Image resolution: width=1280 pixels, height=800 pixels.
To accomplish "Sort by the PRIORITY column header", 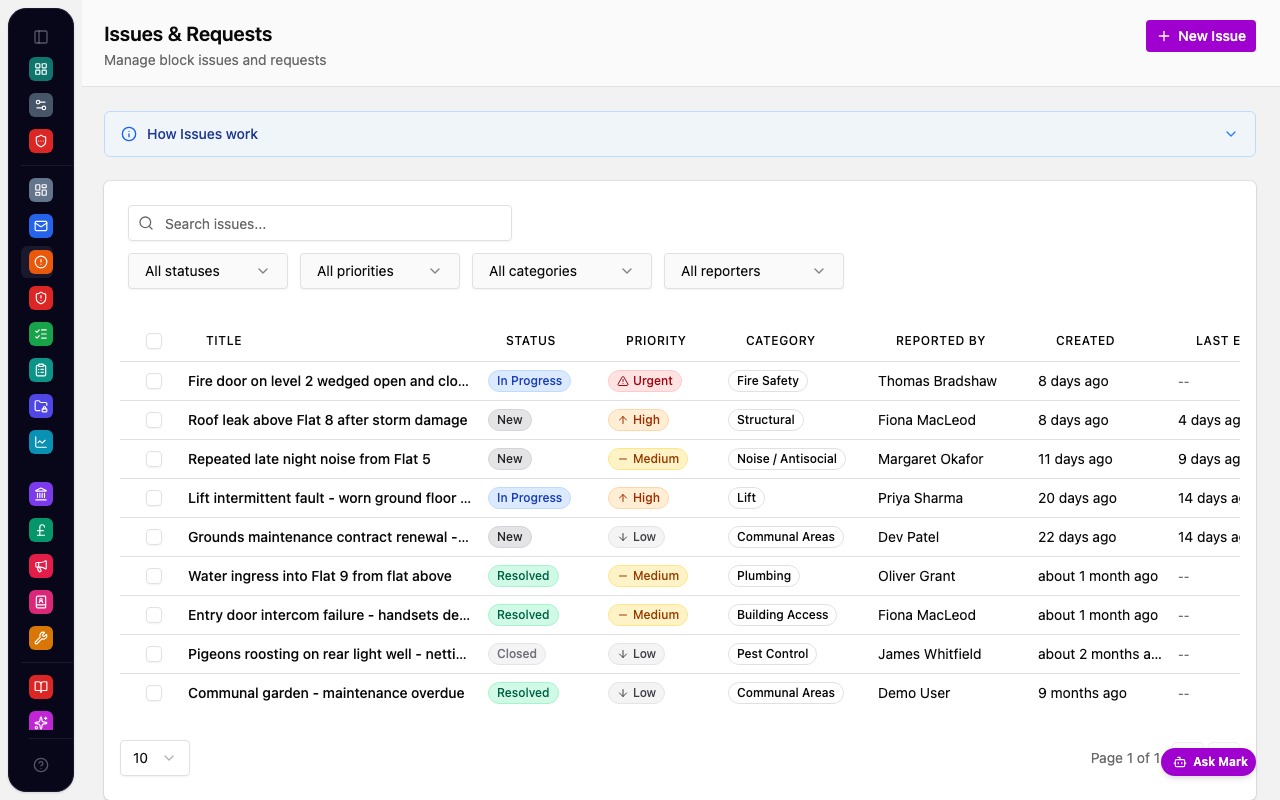I will [656, 341].
